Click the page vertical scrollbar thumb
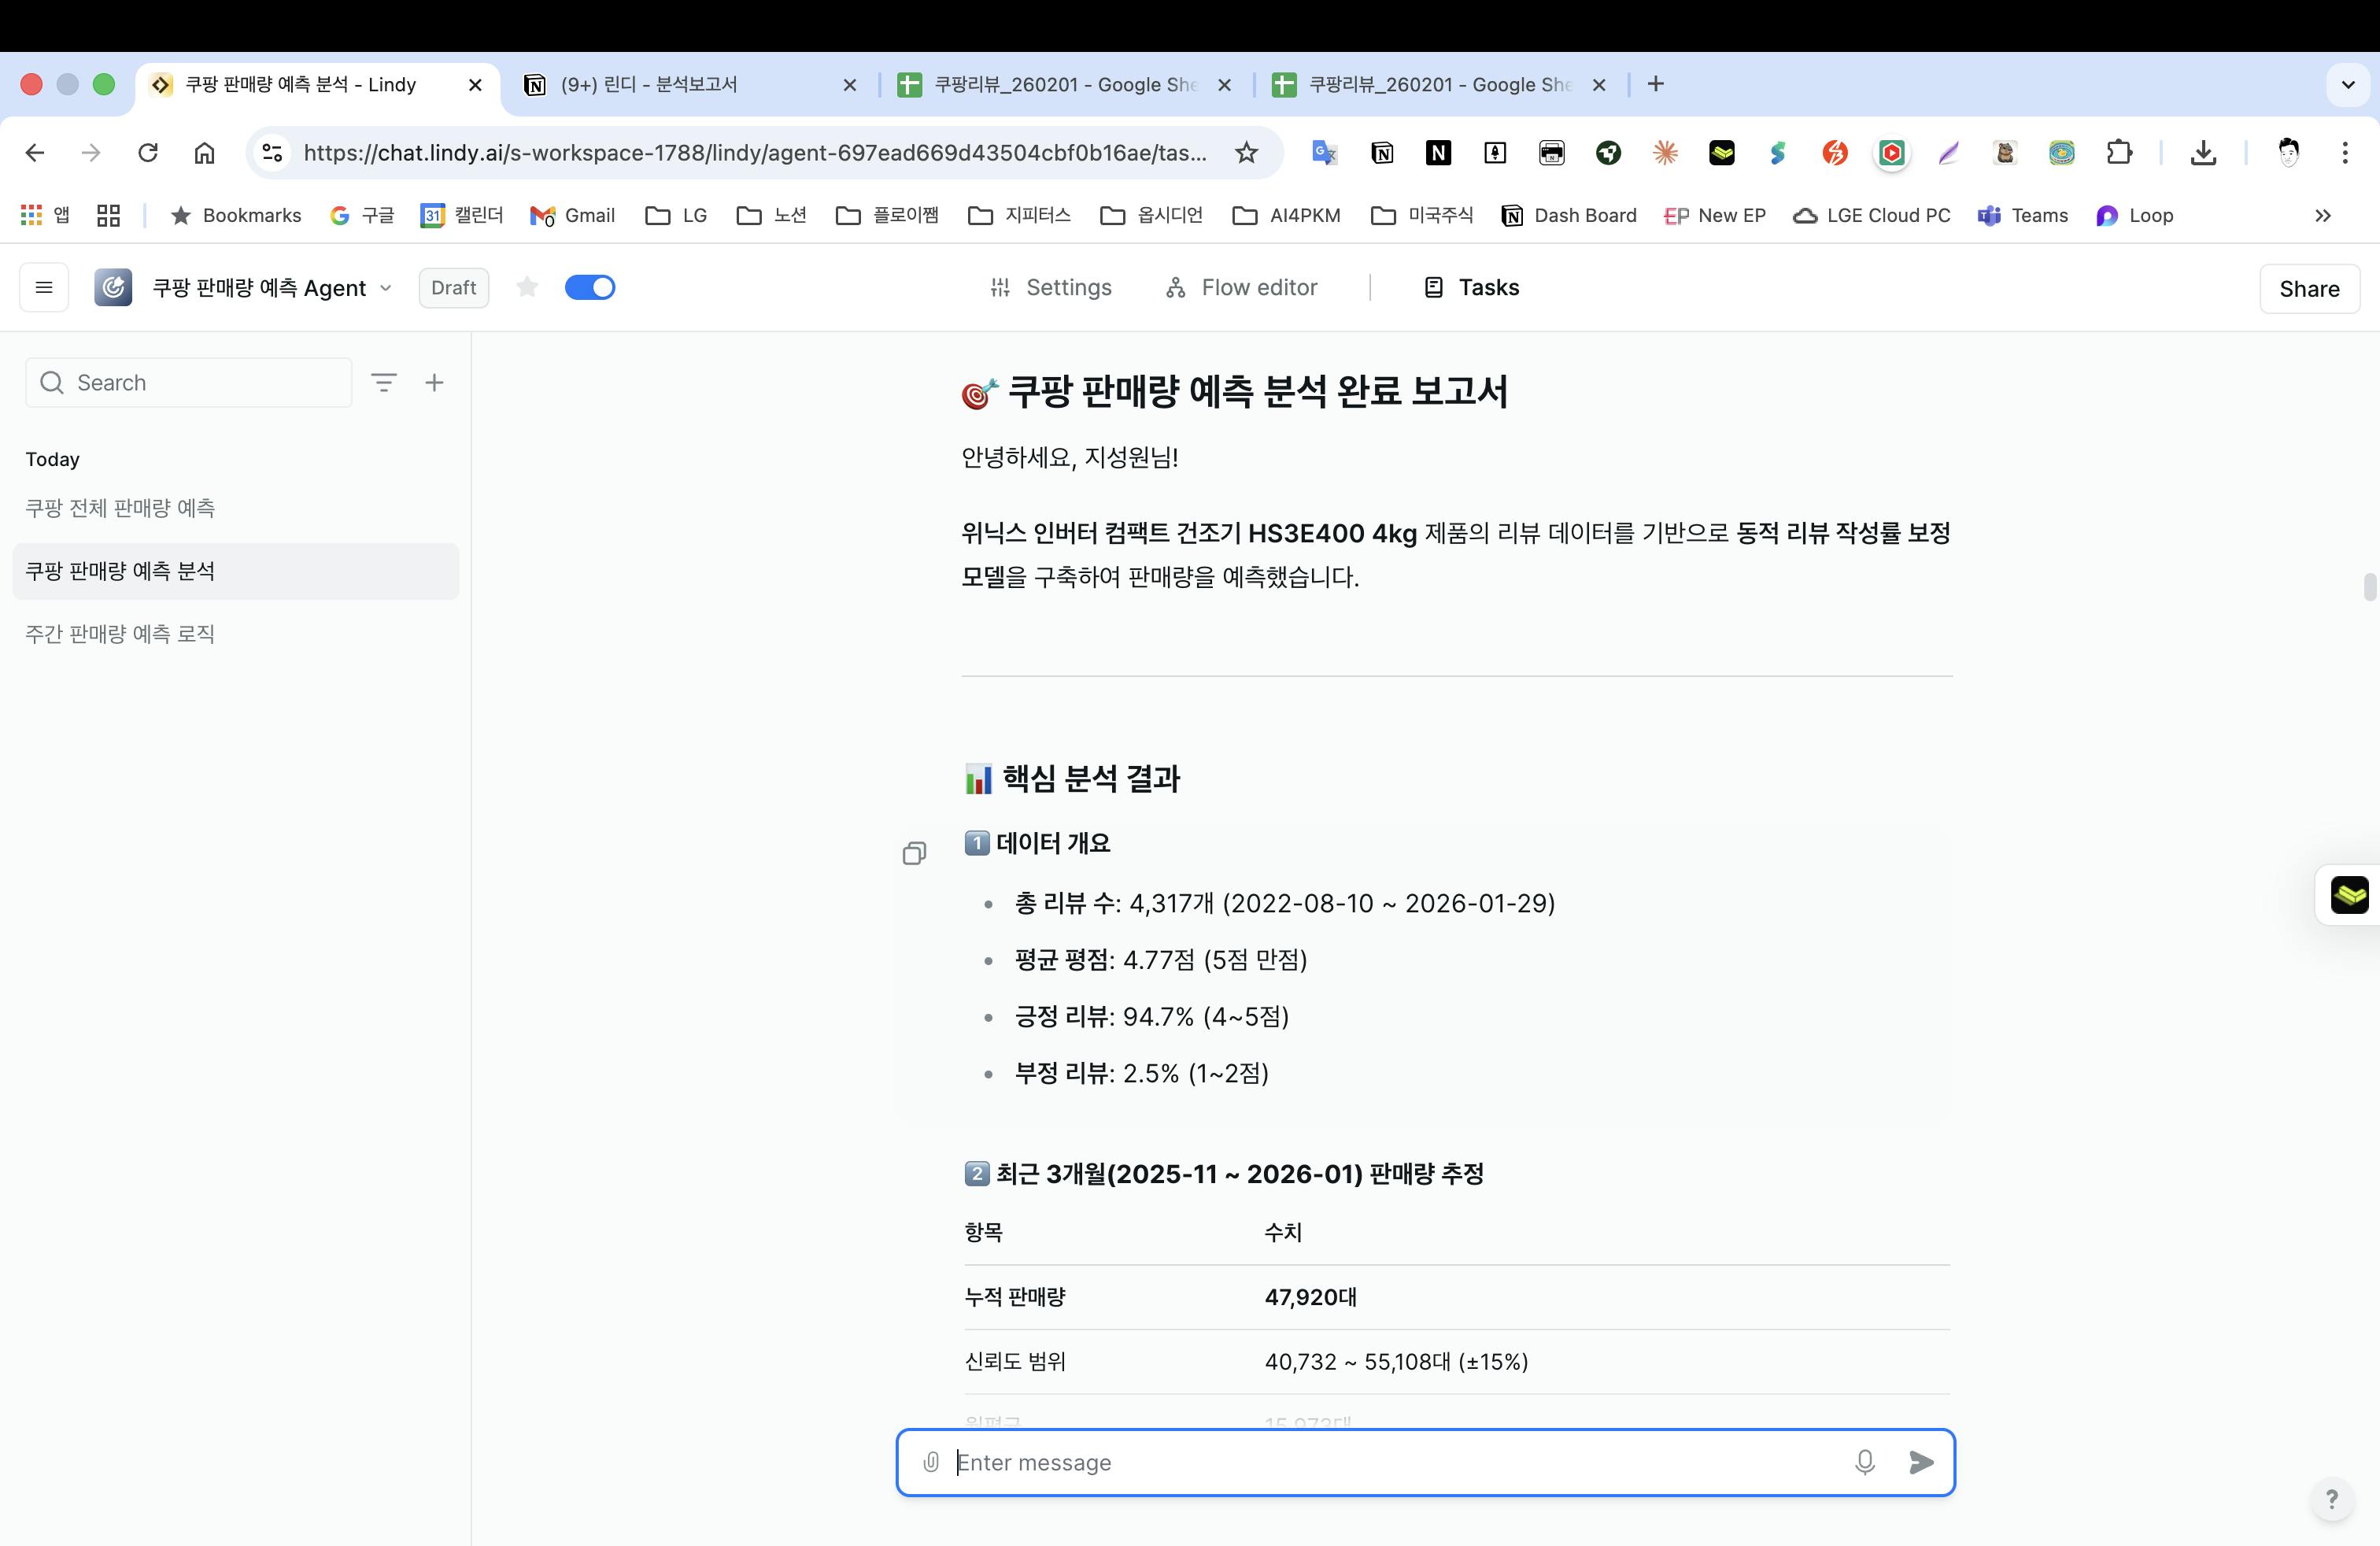This screenshot has width=2380, height=1546. click(2369, 586)
